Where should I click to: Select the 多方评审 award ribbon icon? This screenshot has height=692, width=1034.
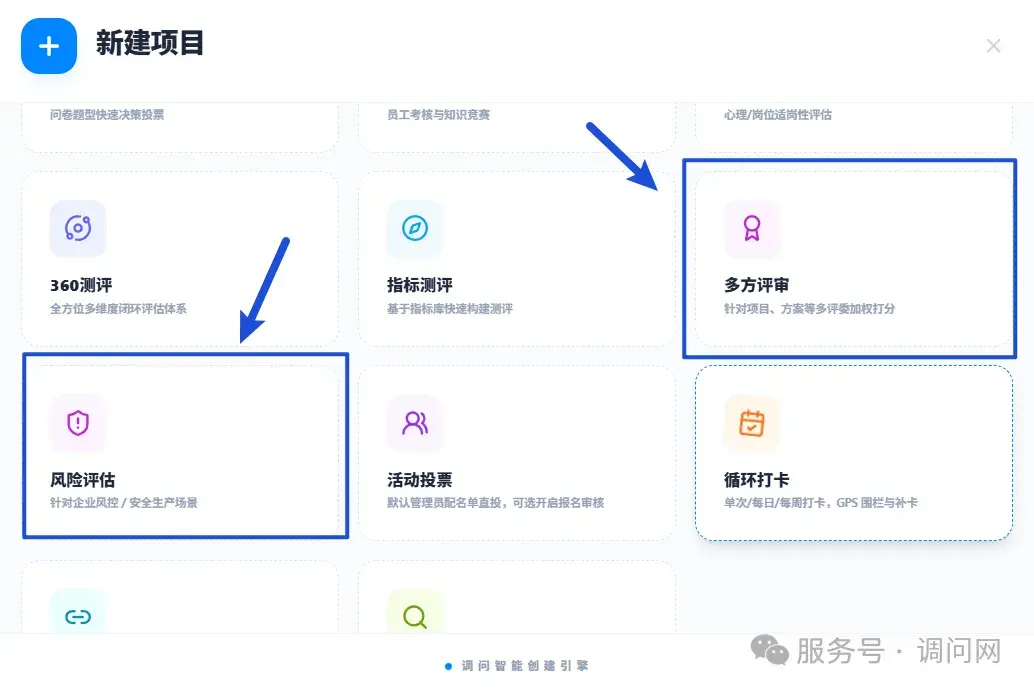[x=752, y=228]
